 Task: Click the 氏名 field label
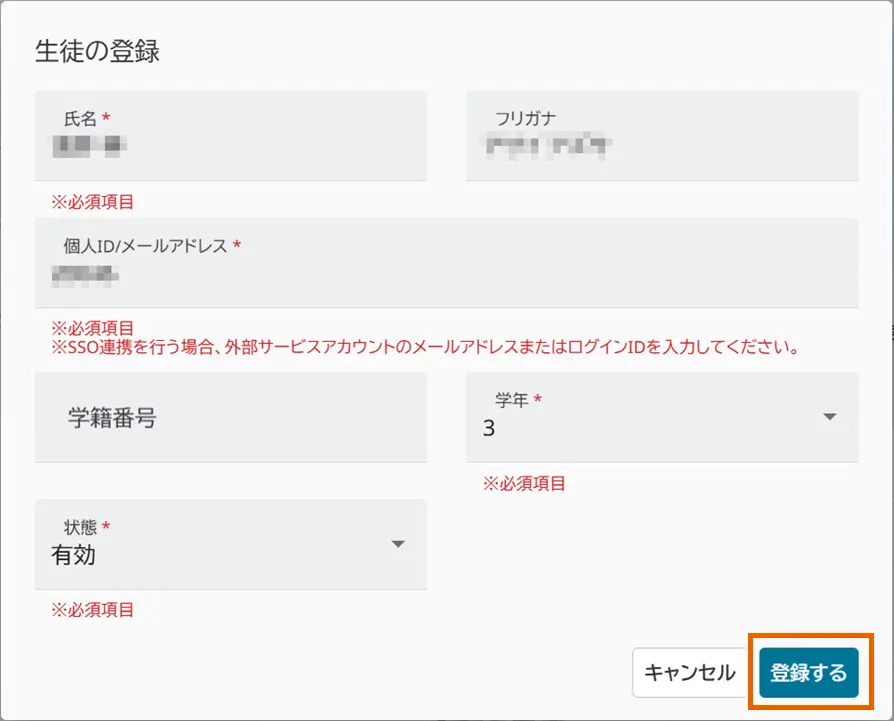(80, 118)
